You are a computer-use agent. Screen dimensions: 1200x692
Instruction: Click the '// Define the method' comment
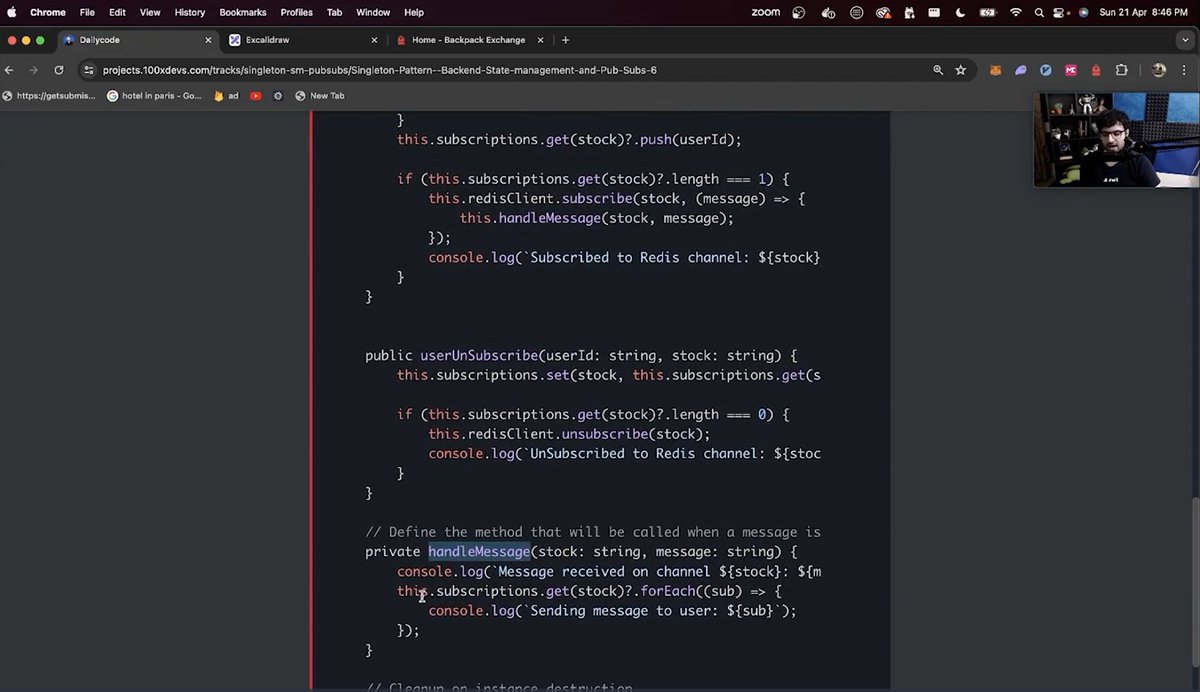(593, 532)
